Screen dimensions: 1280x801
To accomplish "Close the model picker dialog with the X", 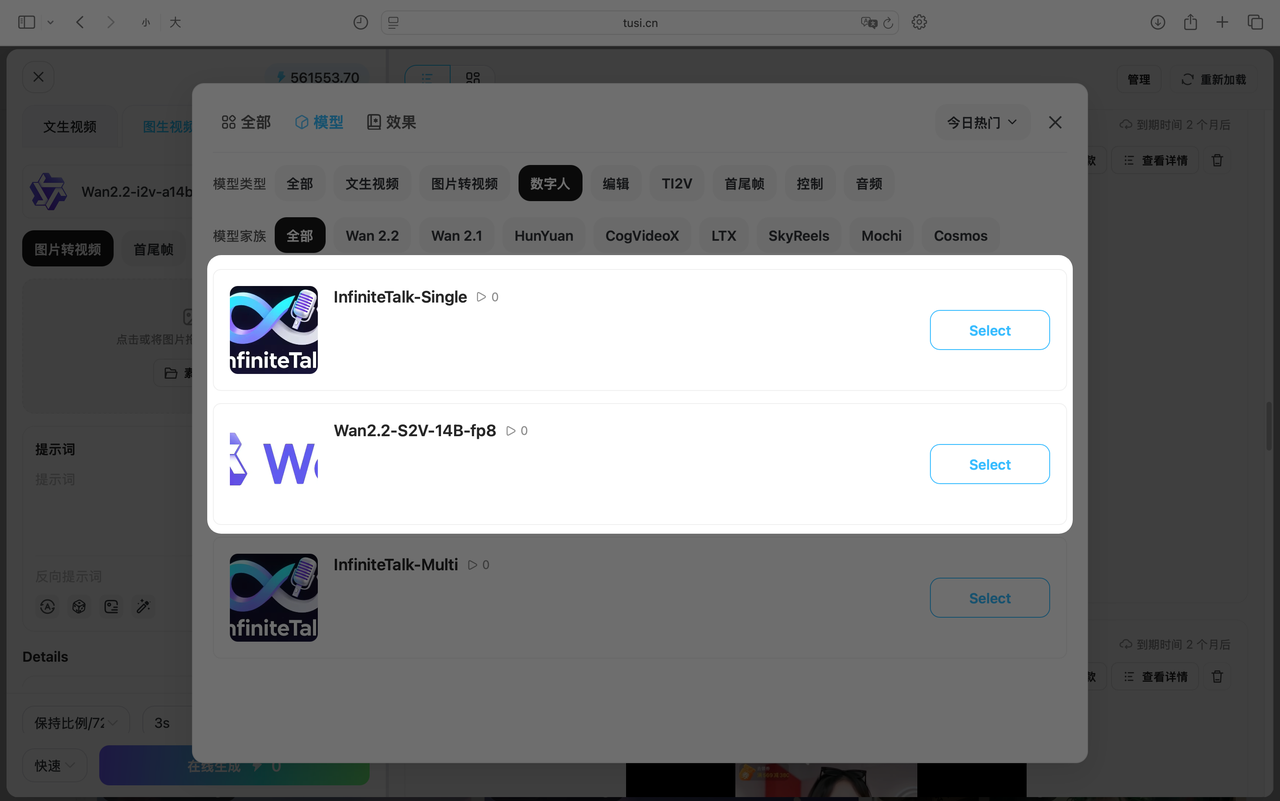I will click(x=1055, y=122).
